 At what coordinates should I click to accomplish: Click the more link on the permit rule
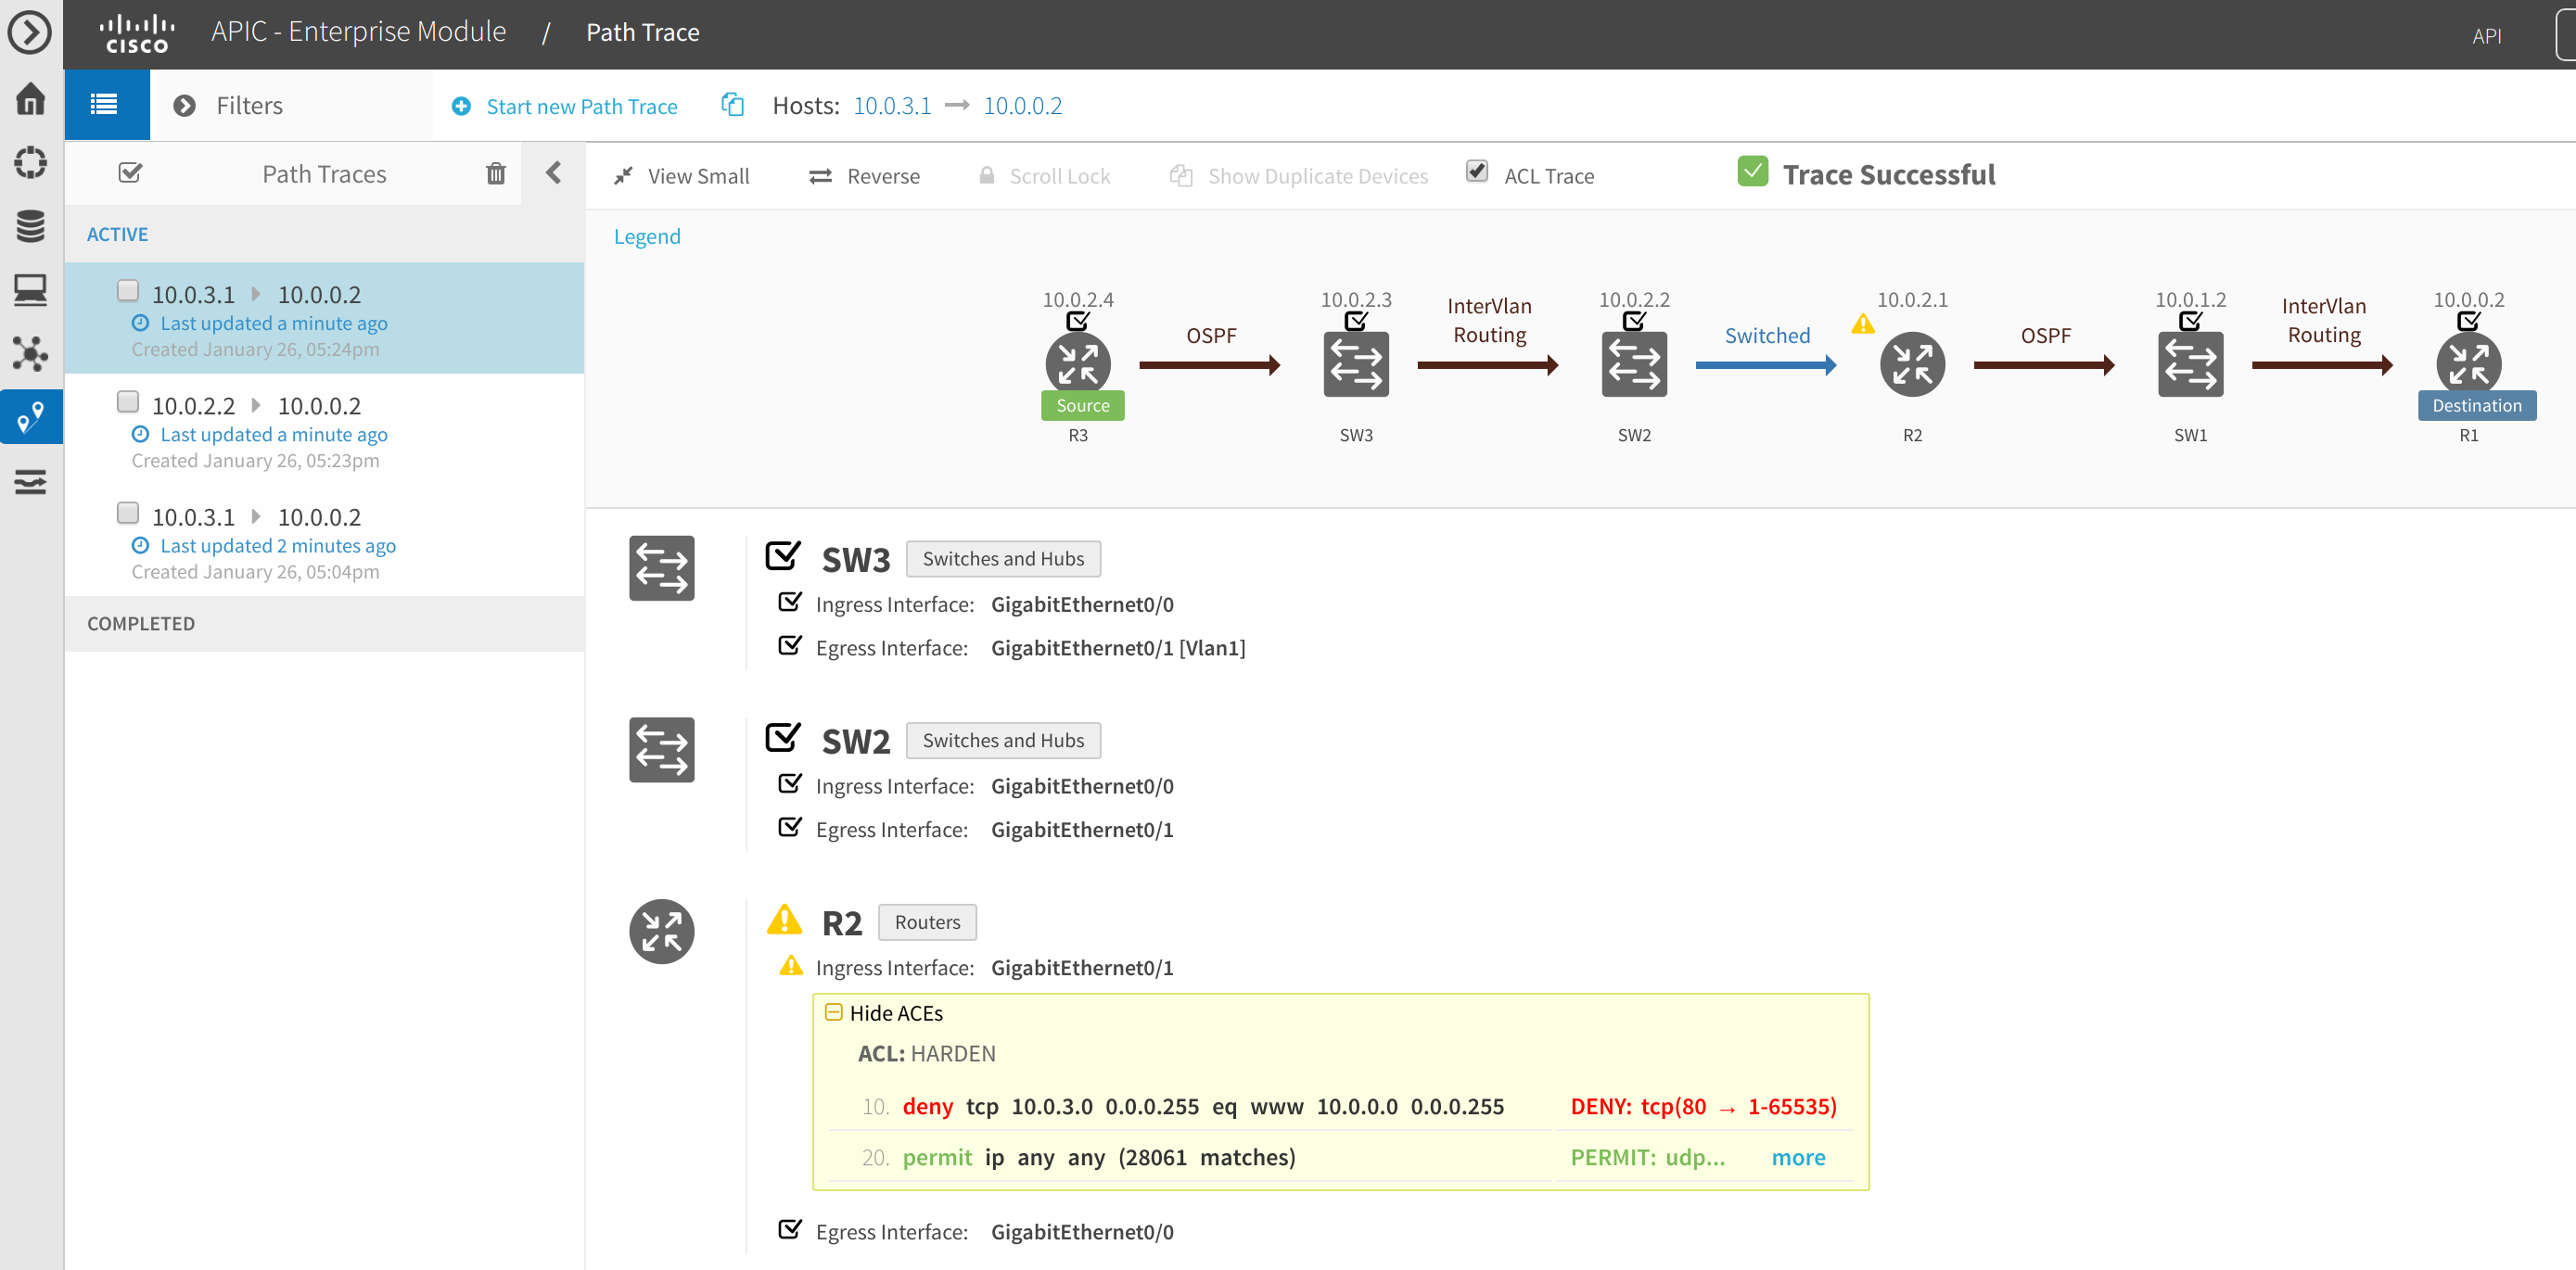click(x=1799, y=1157)
